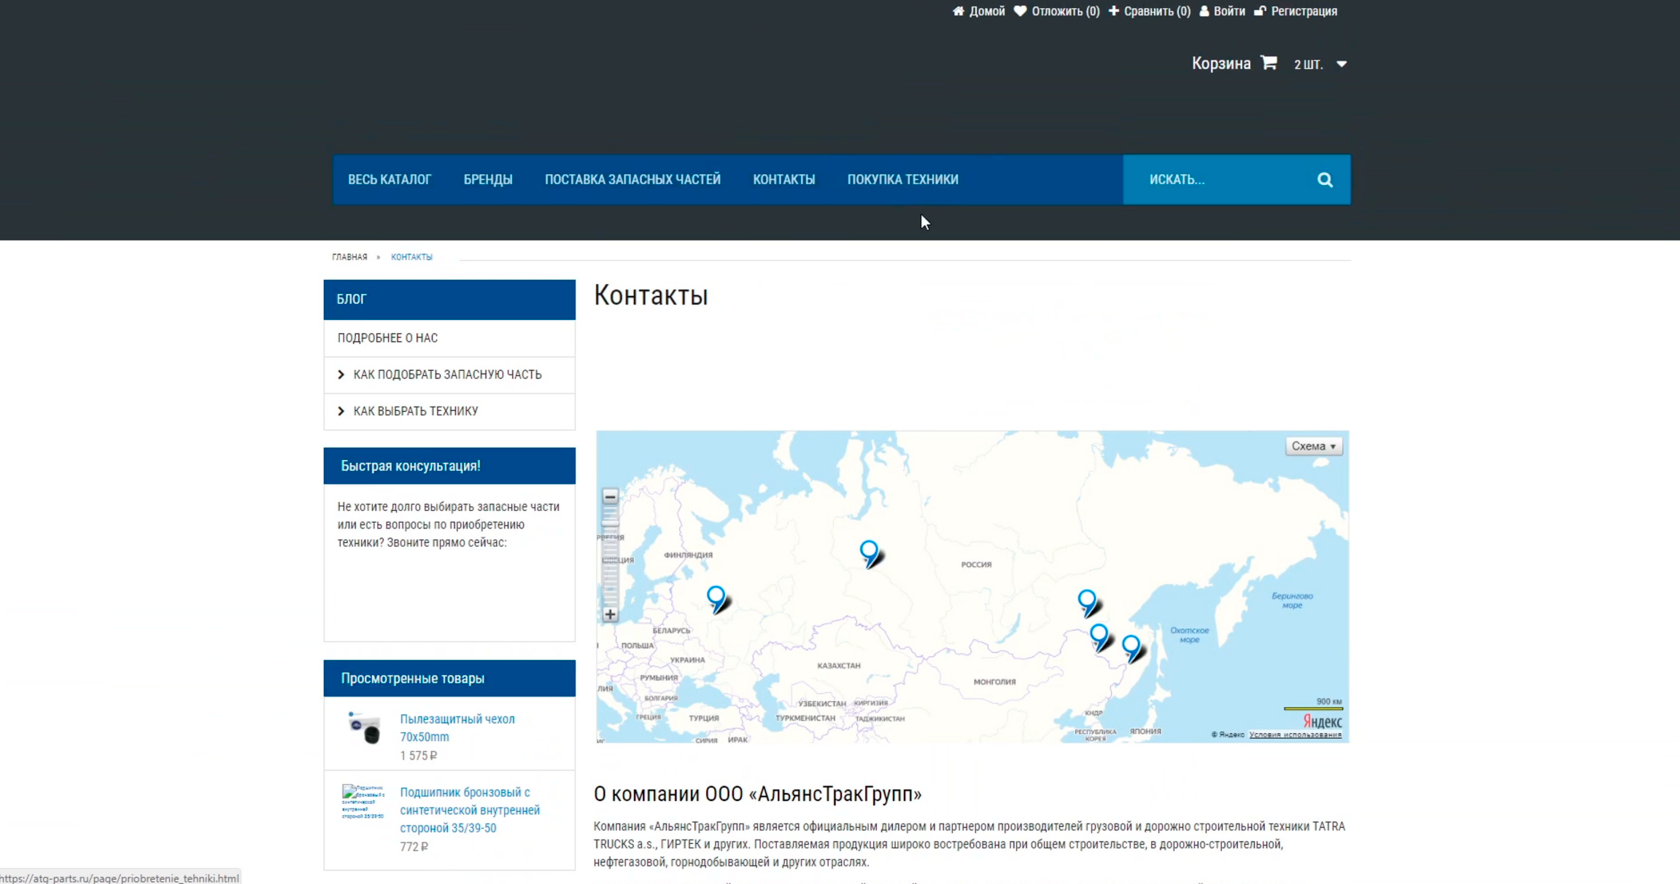Click the map zoom slider track

tap(610, 556)
